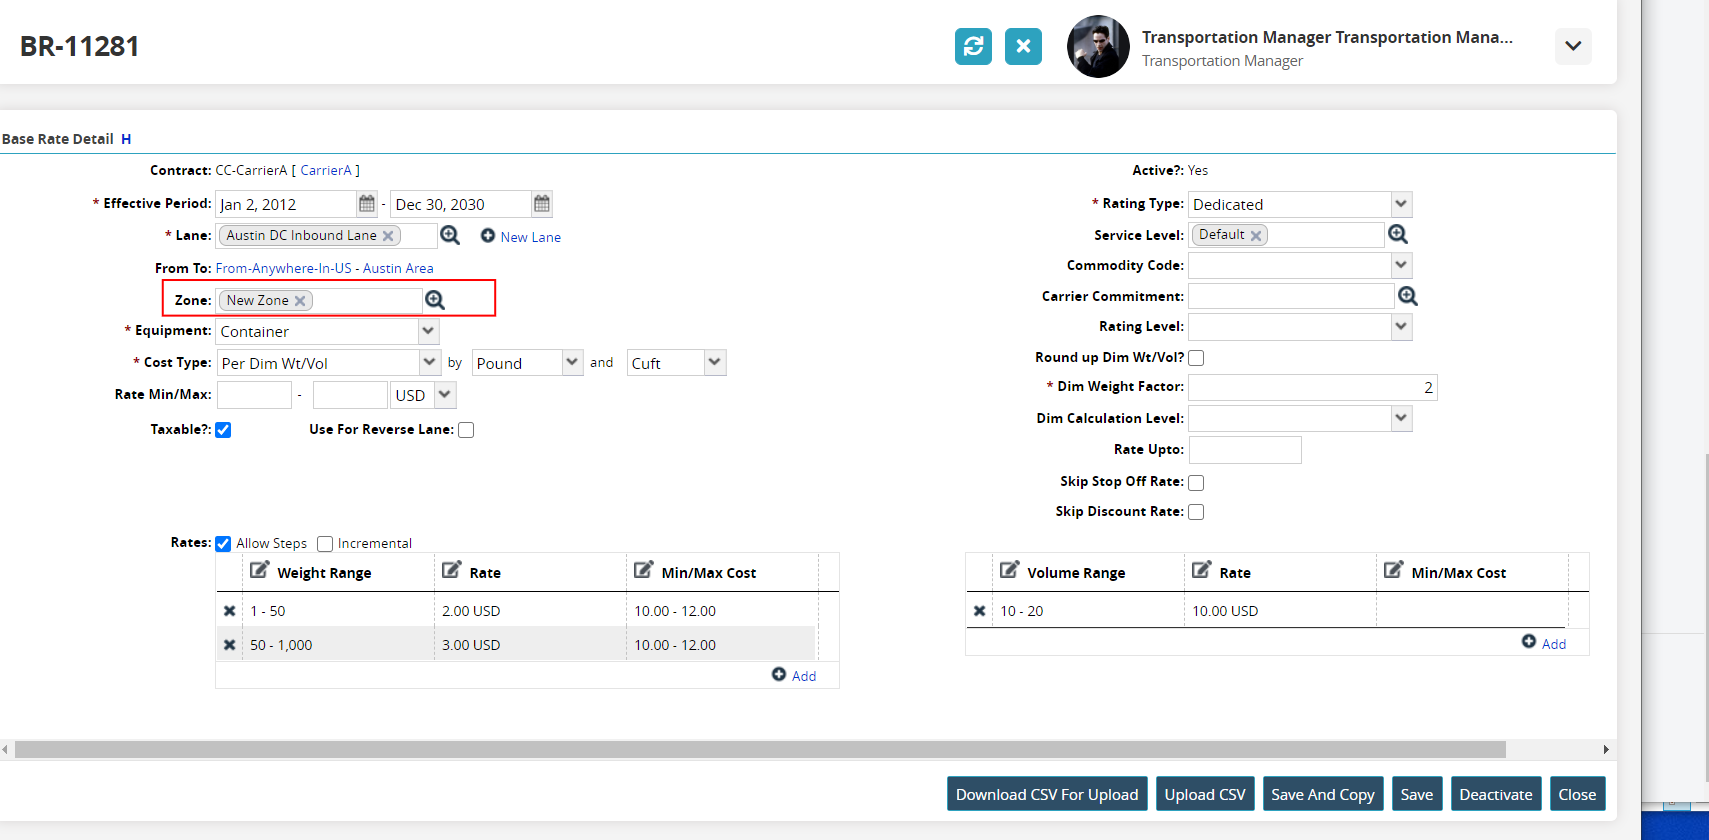Image resolution: width=1709 pixels, height=840 pixels.
Task: Toggle the Taxable checkbox
Action: point(223,430)
